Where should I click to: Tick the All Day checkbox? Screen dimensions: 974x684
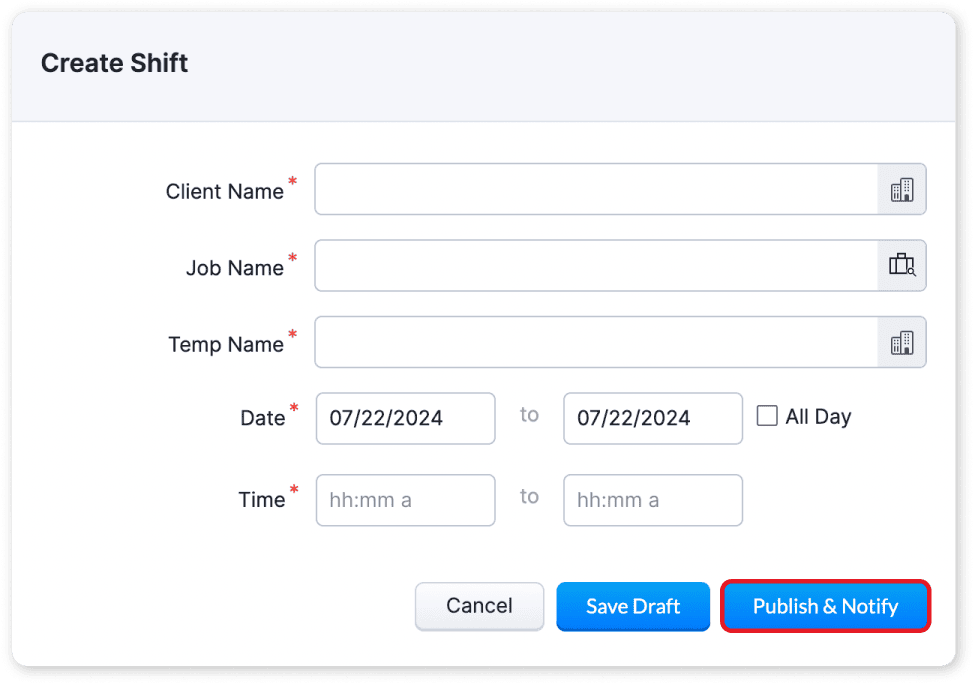(x=767, y=416)
